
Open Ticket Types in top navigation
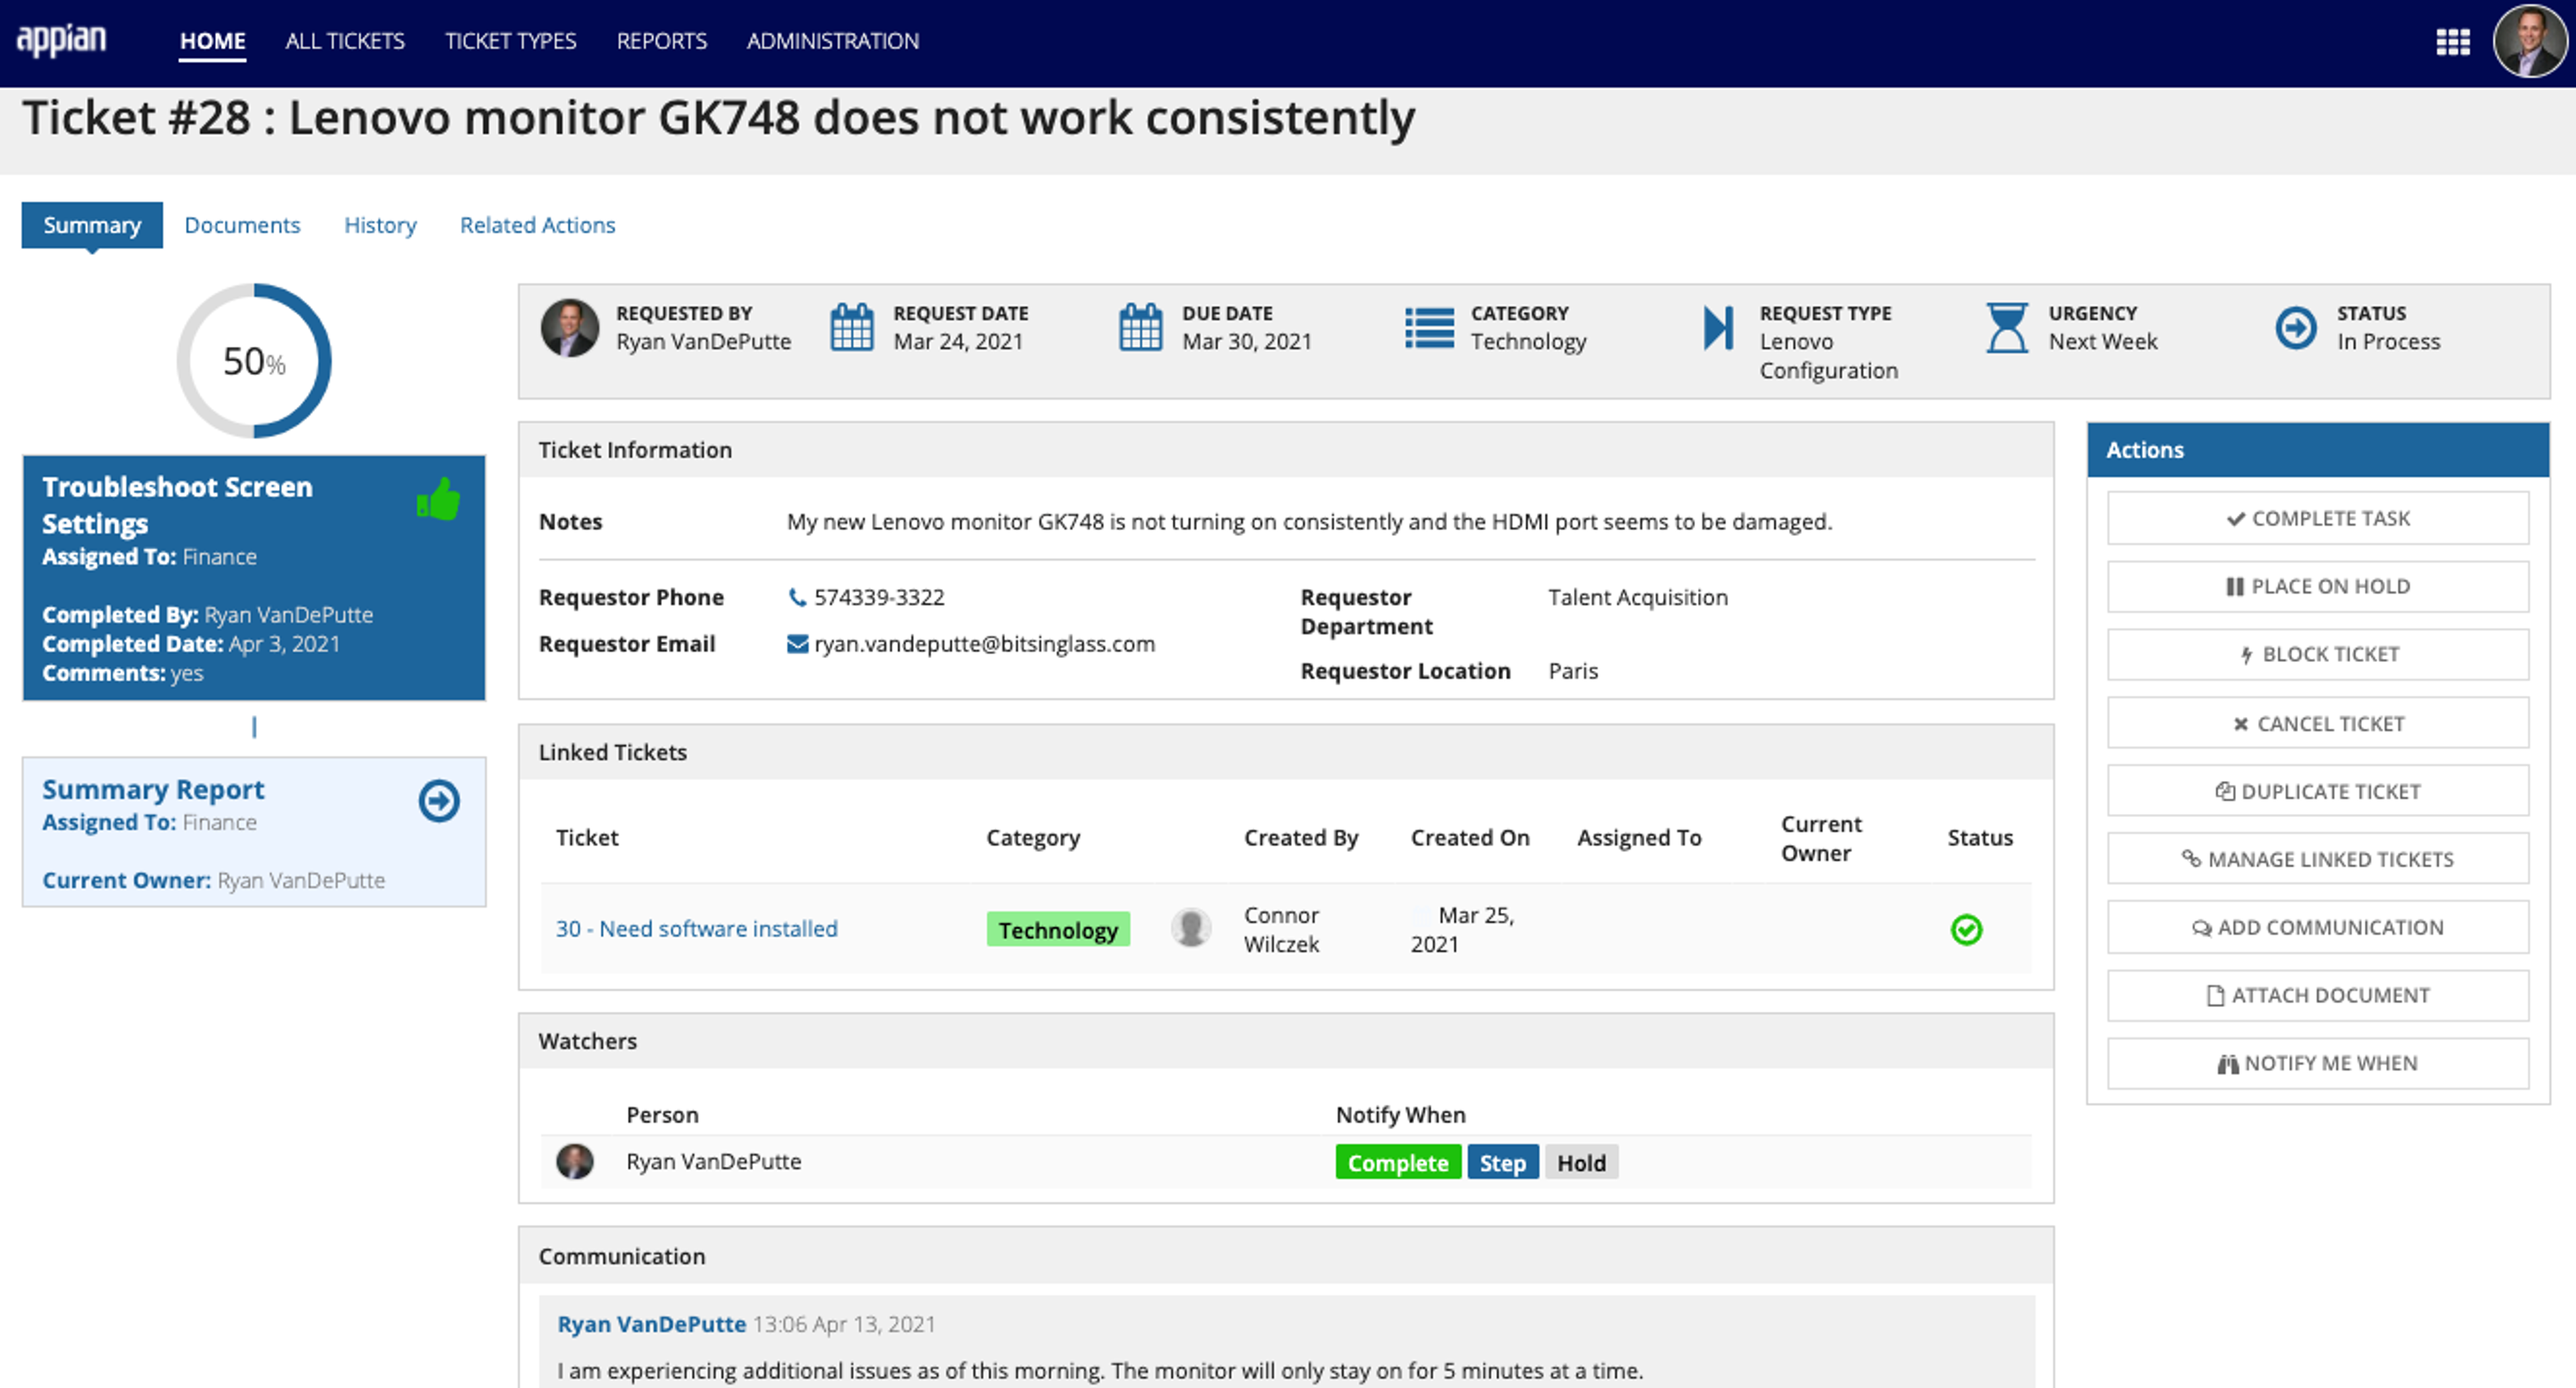[511, 41]
